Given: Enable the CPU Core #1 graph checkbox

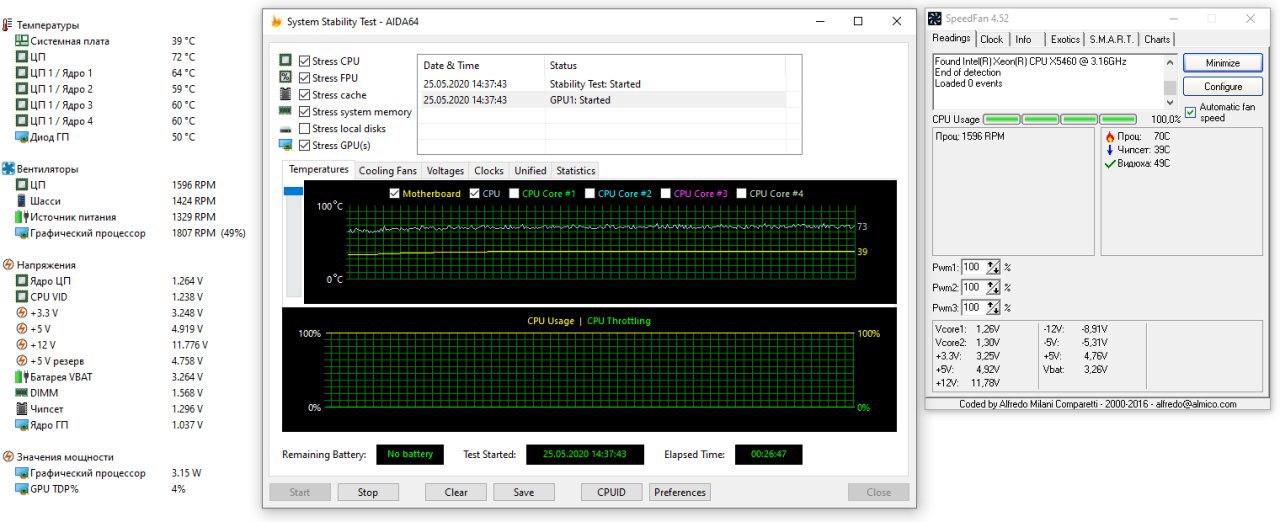Looking at the screenshot, I should (514, 193).
